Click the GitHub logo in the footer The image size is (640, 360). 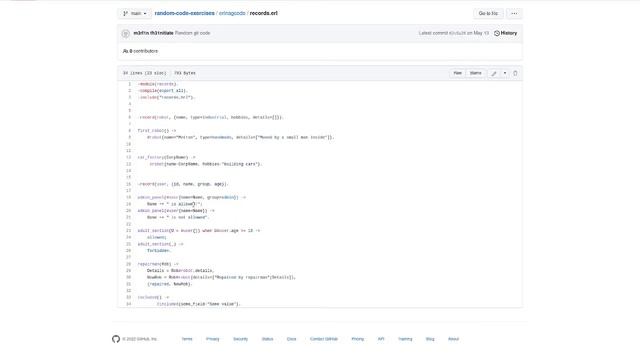point(116,339)
